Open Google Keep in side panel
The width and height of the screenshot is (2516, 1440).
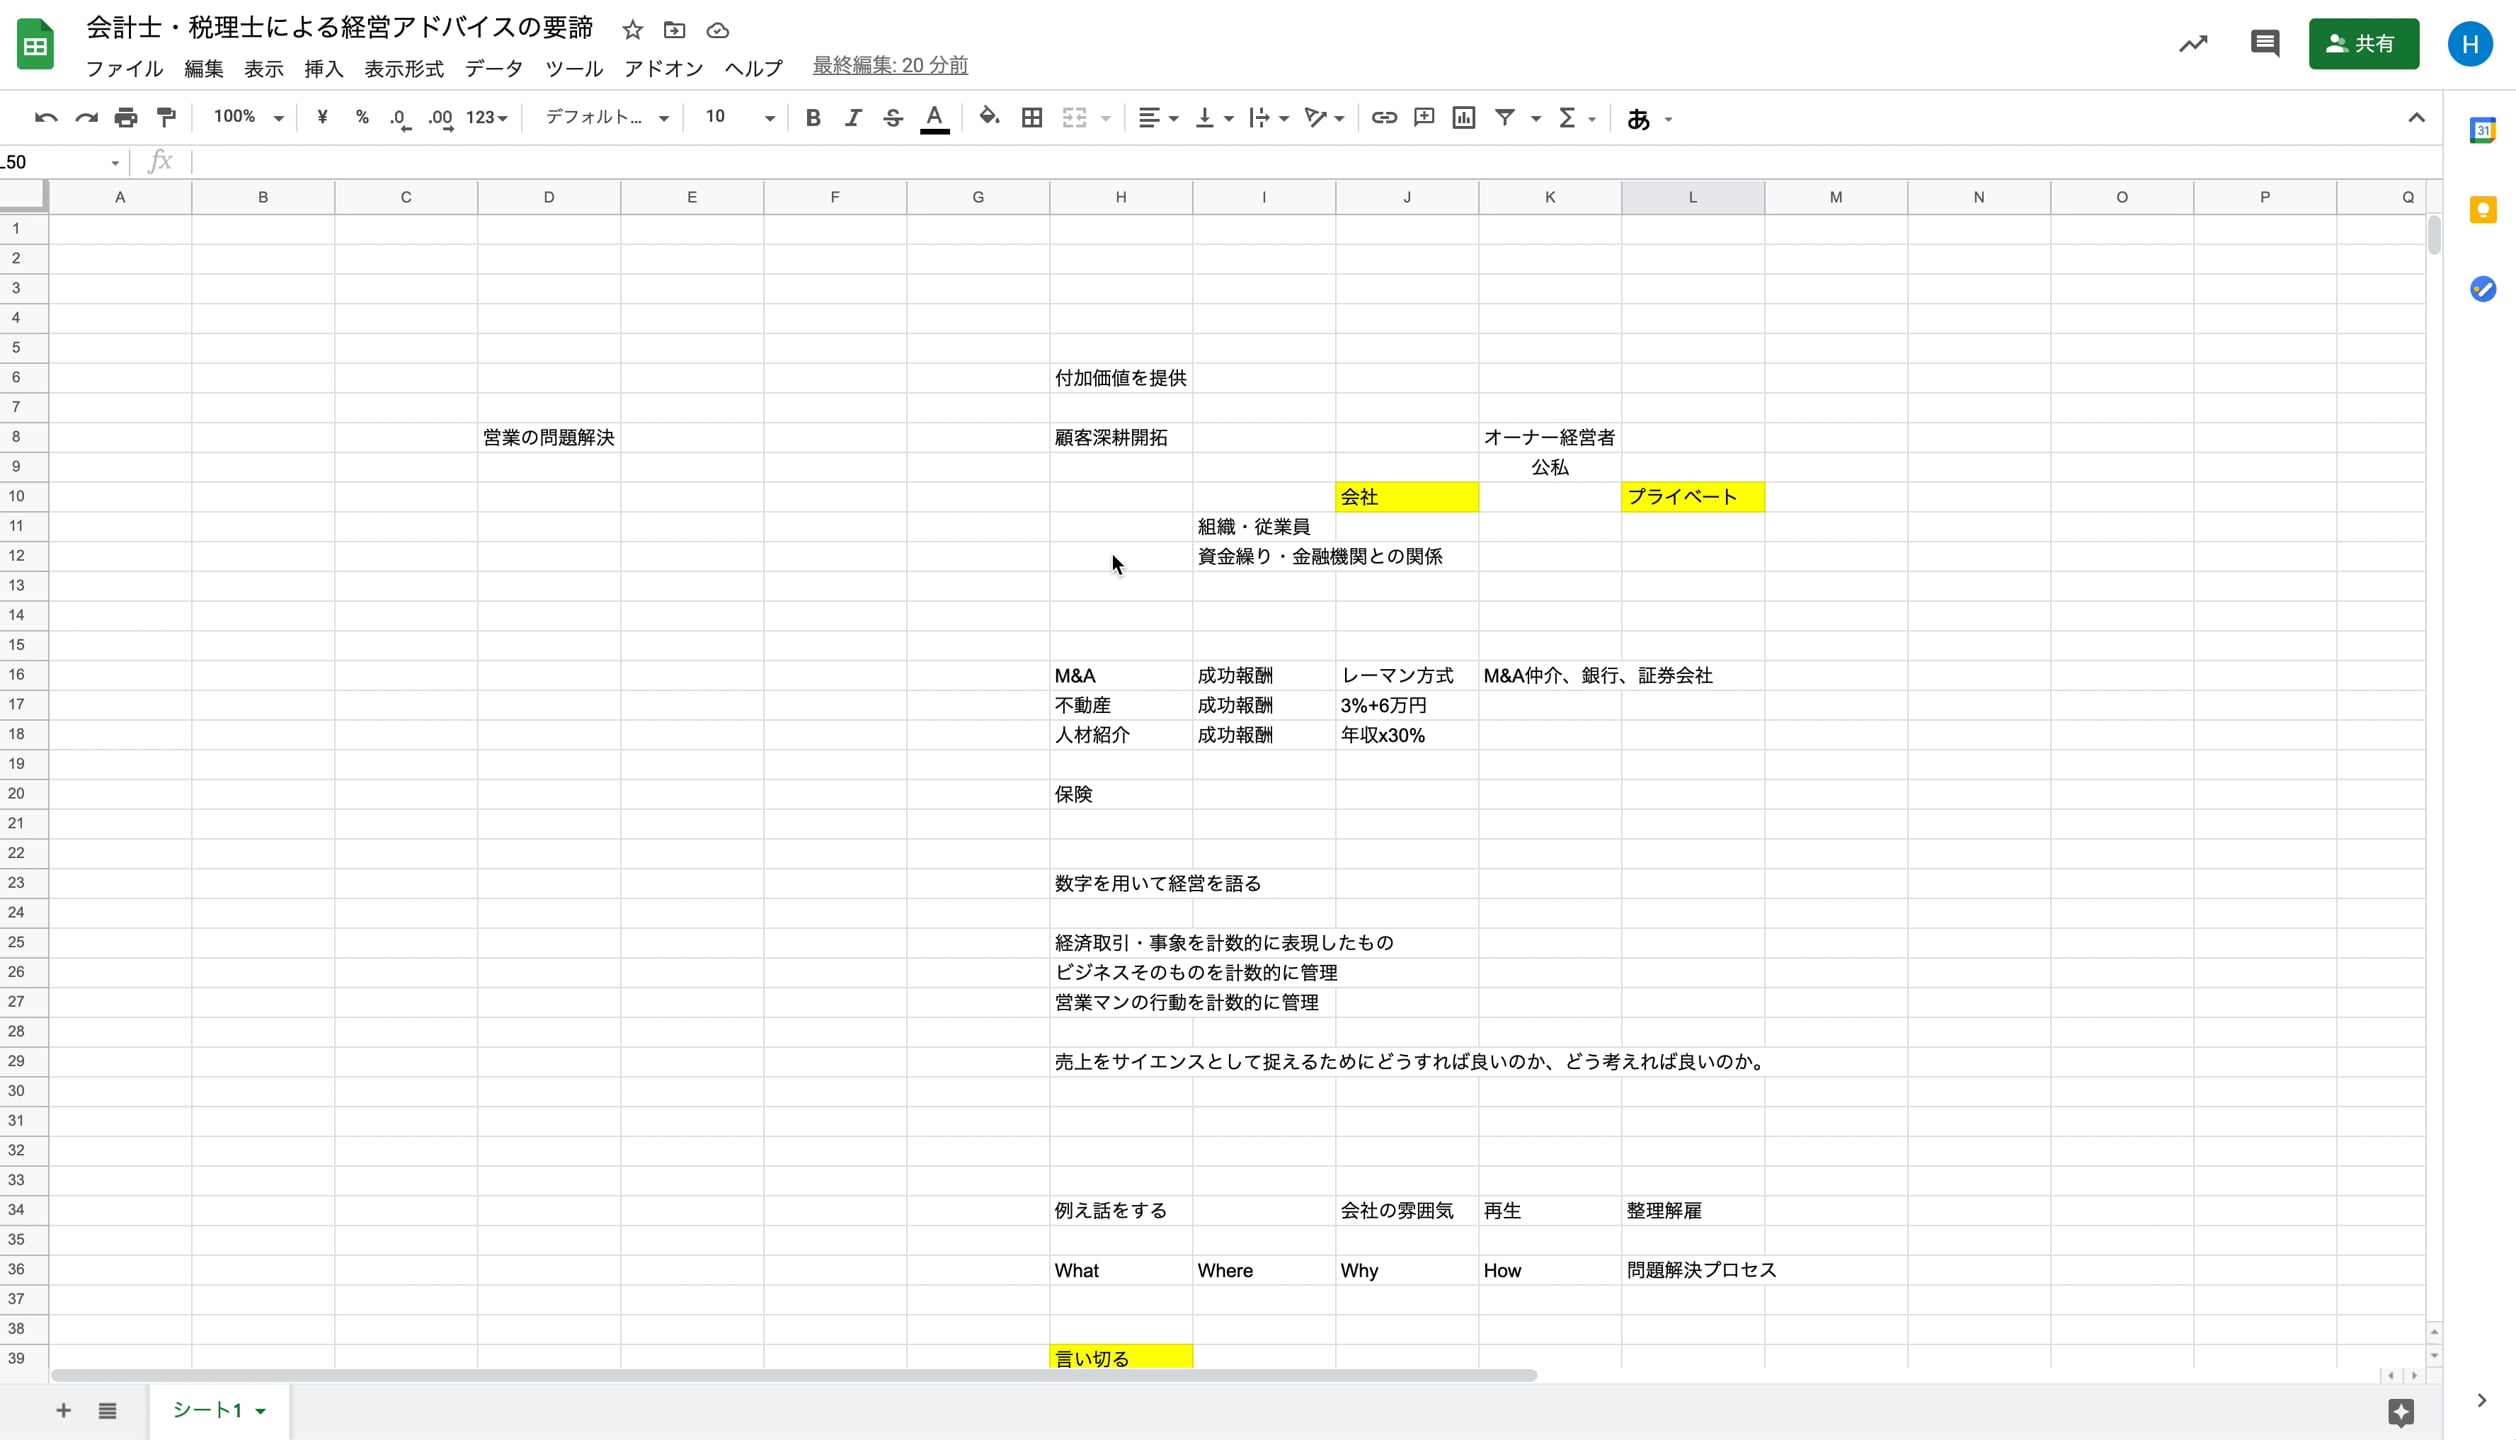[2482, 210]
